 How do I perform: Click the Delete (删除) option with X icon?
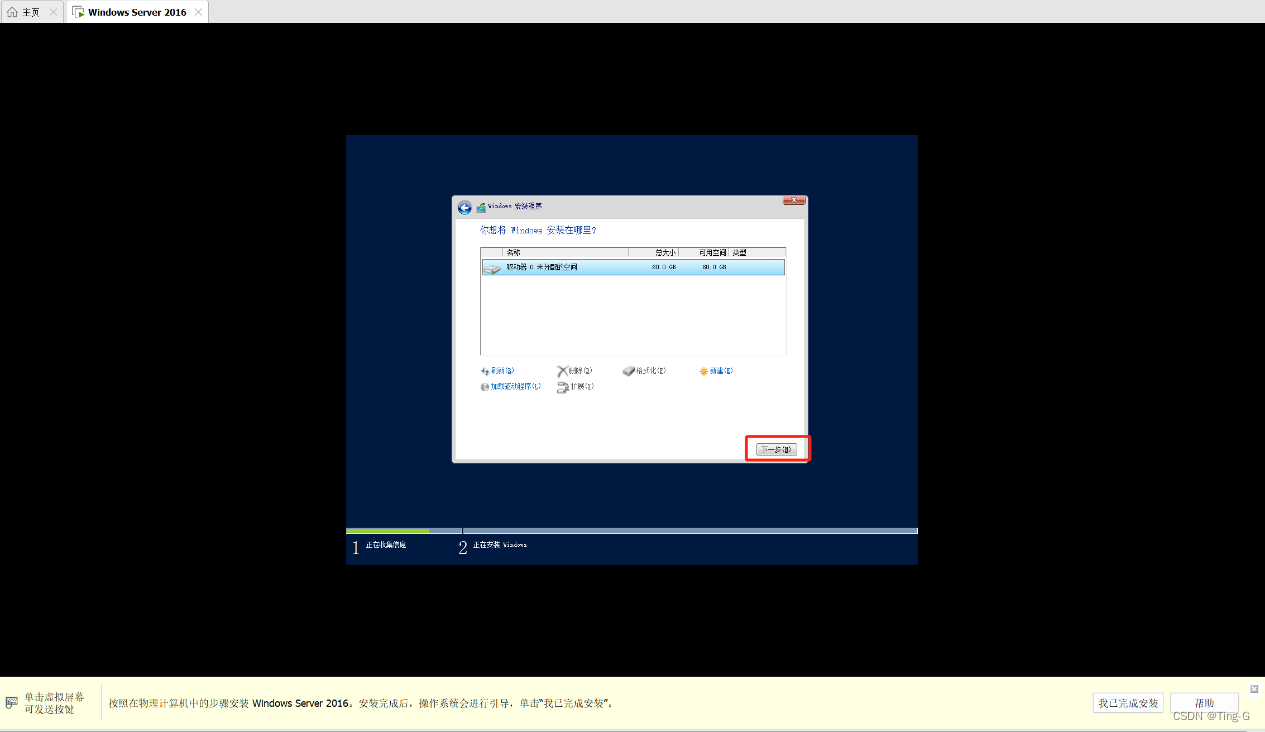click(575, 371)
